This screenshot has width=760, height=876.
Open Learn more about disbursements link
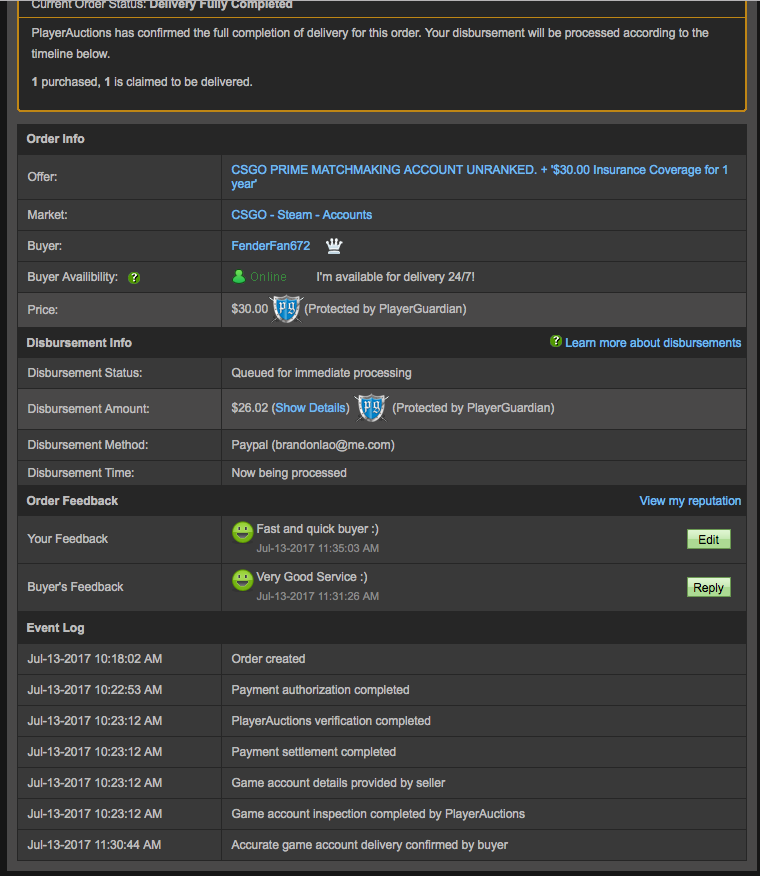click(x=653, y=343)
